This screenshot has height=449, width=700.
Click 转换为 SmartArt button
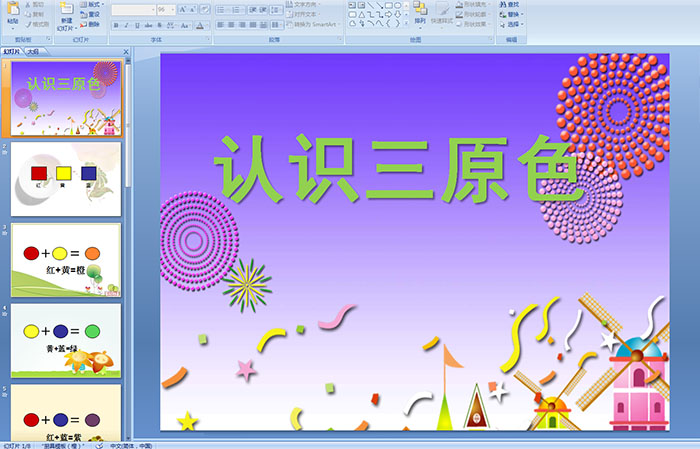click(x=312, y=25)
